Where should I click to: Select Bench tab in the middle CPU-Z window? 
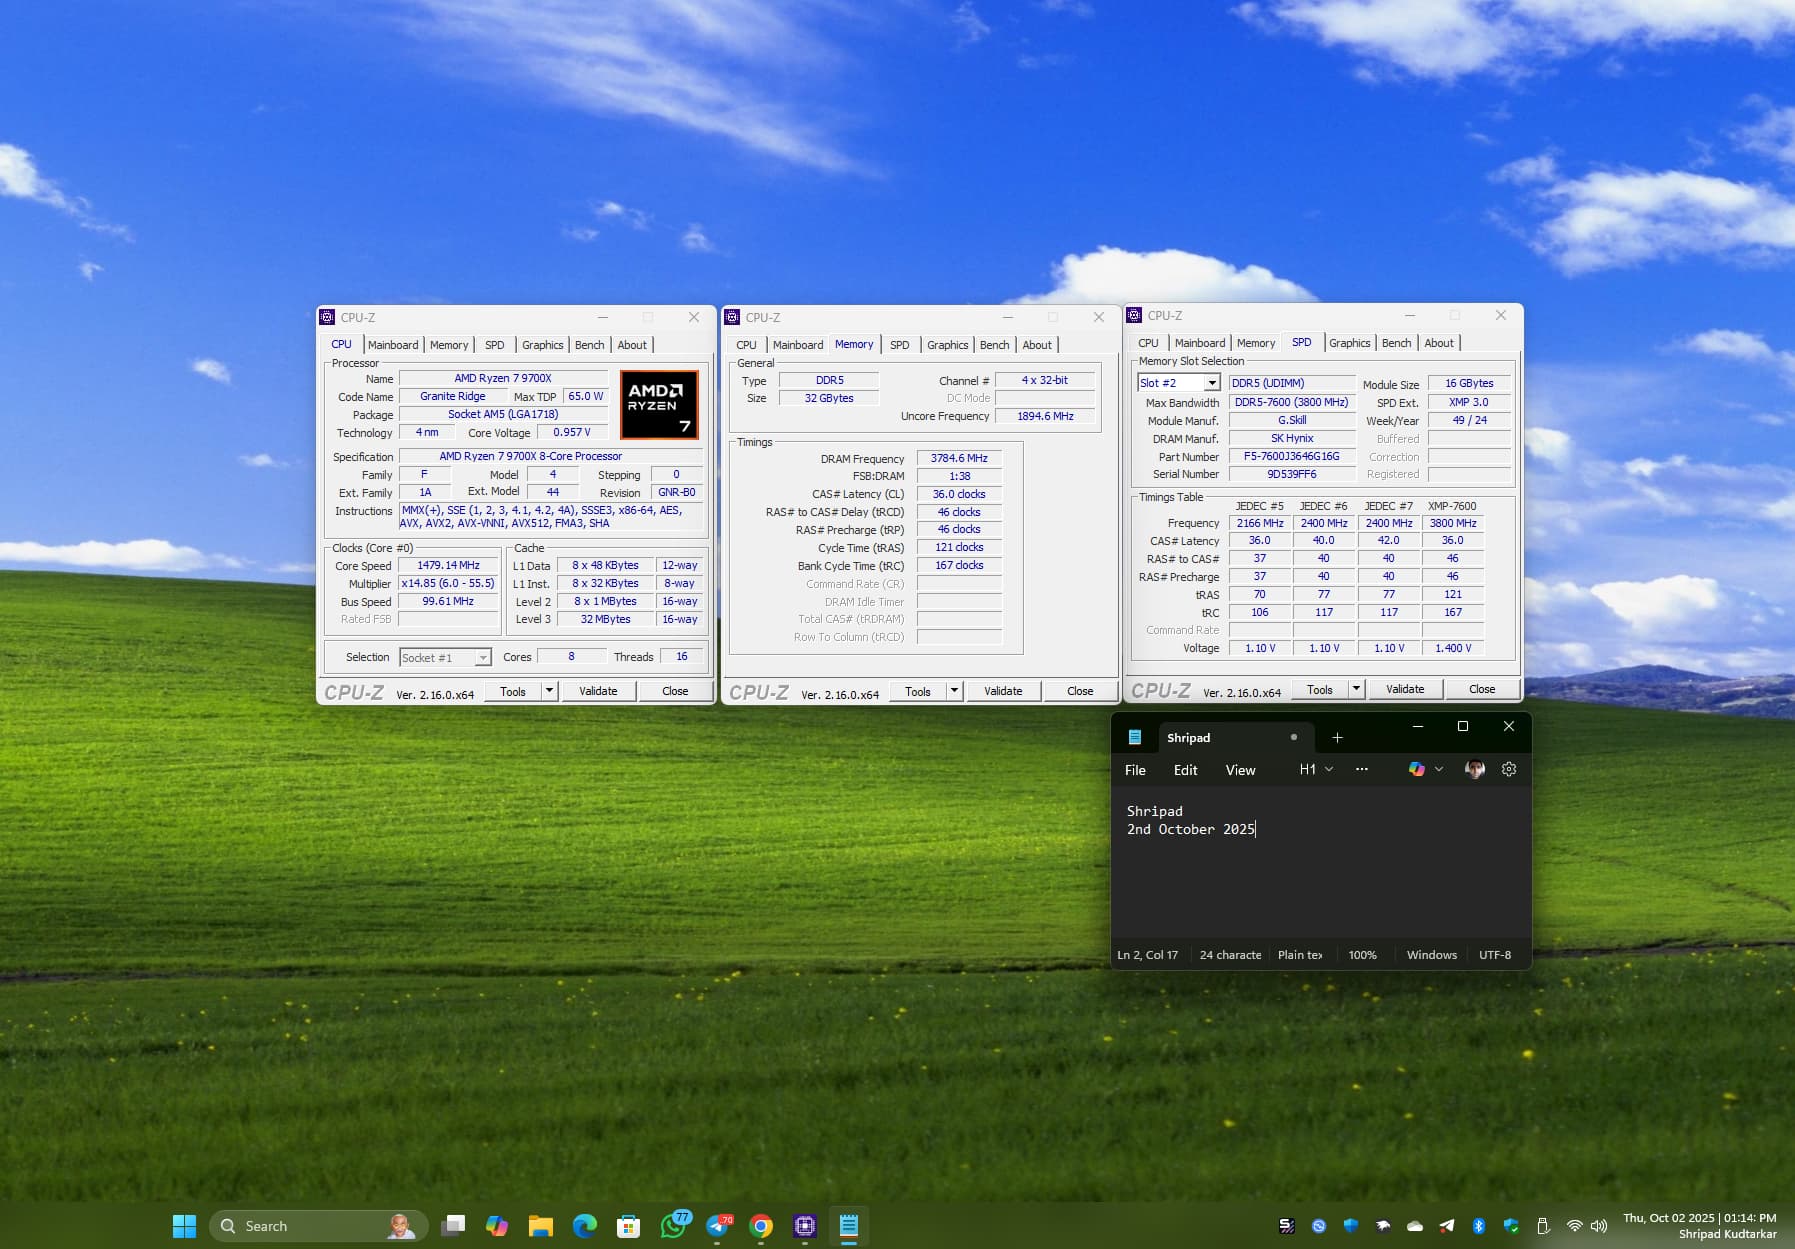pyautogui.click(x=994, y=345)
